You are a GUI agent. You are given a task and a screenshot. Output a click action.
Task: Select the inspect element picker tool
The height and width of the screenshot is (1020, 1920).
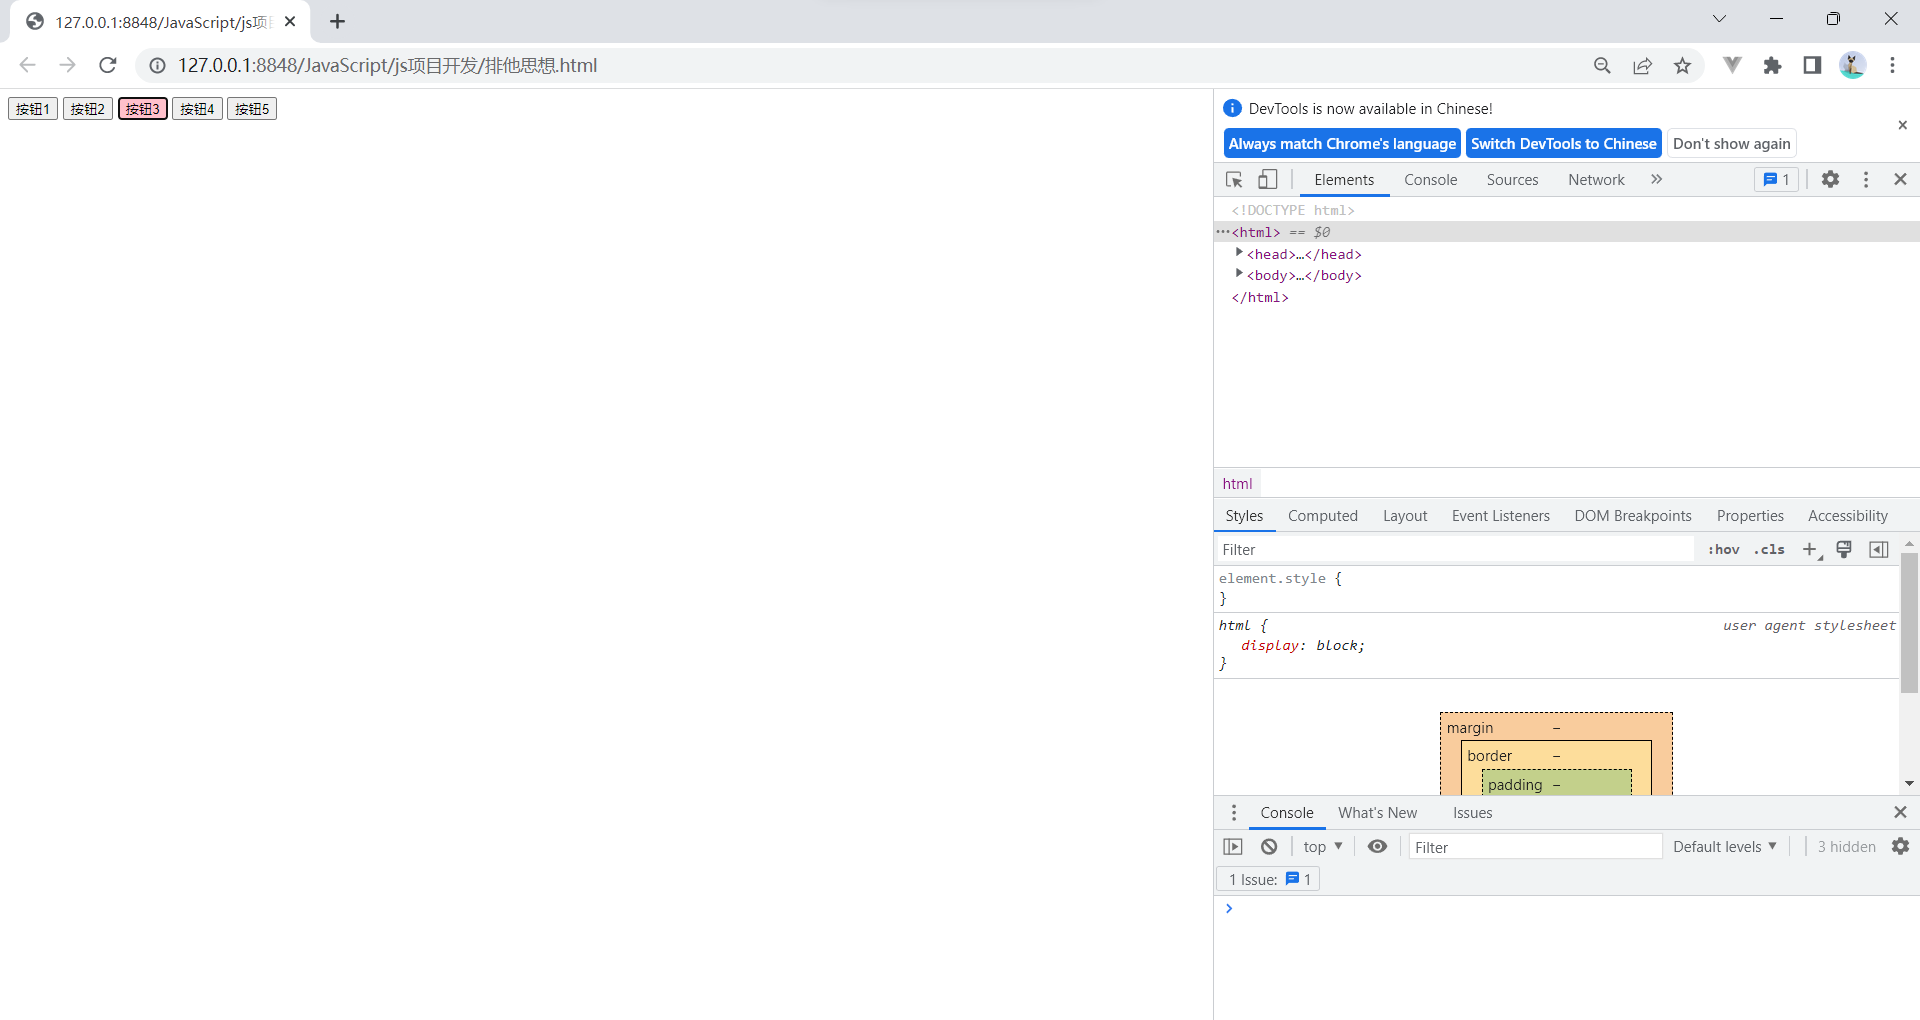[x=1234, y=179]
